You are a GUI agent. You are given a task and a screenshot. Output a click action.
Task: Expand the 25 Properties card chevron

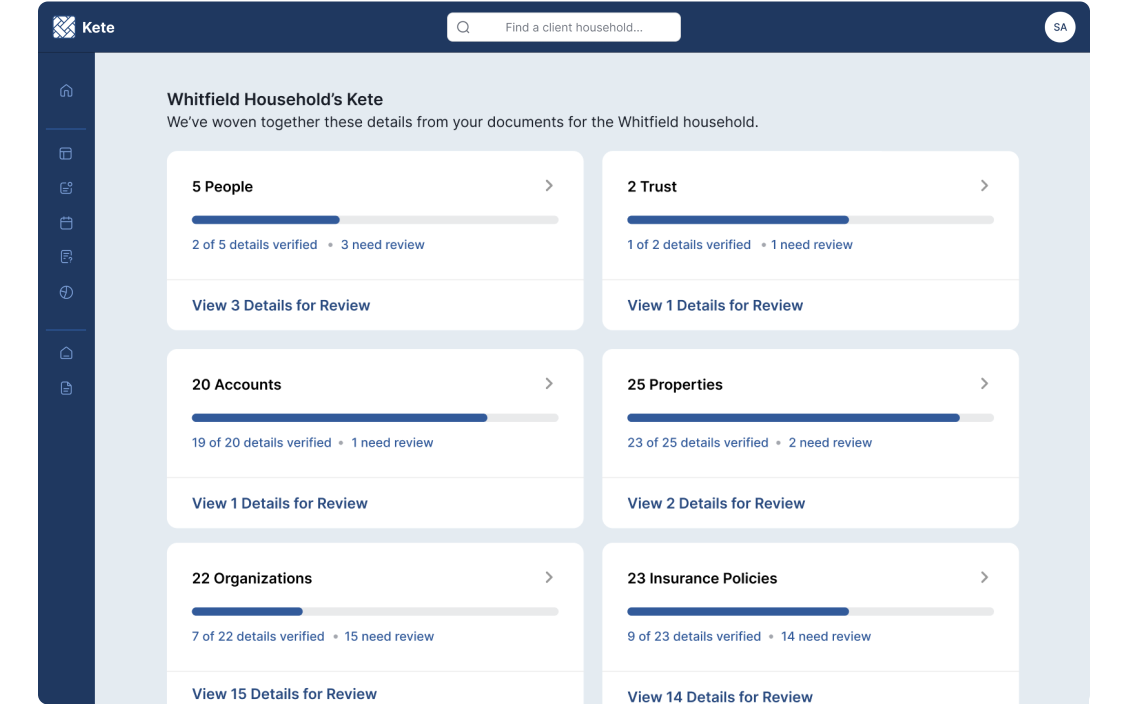coord(984,383)
